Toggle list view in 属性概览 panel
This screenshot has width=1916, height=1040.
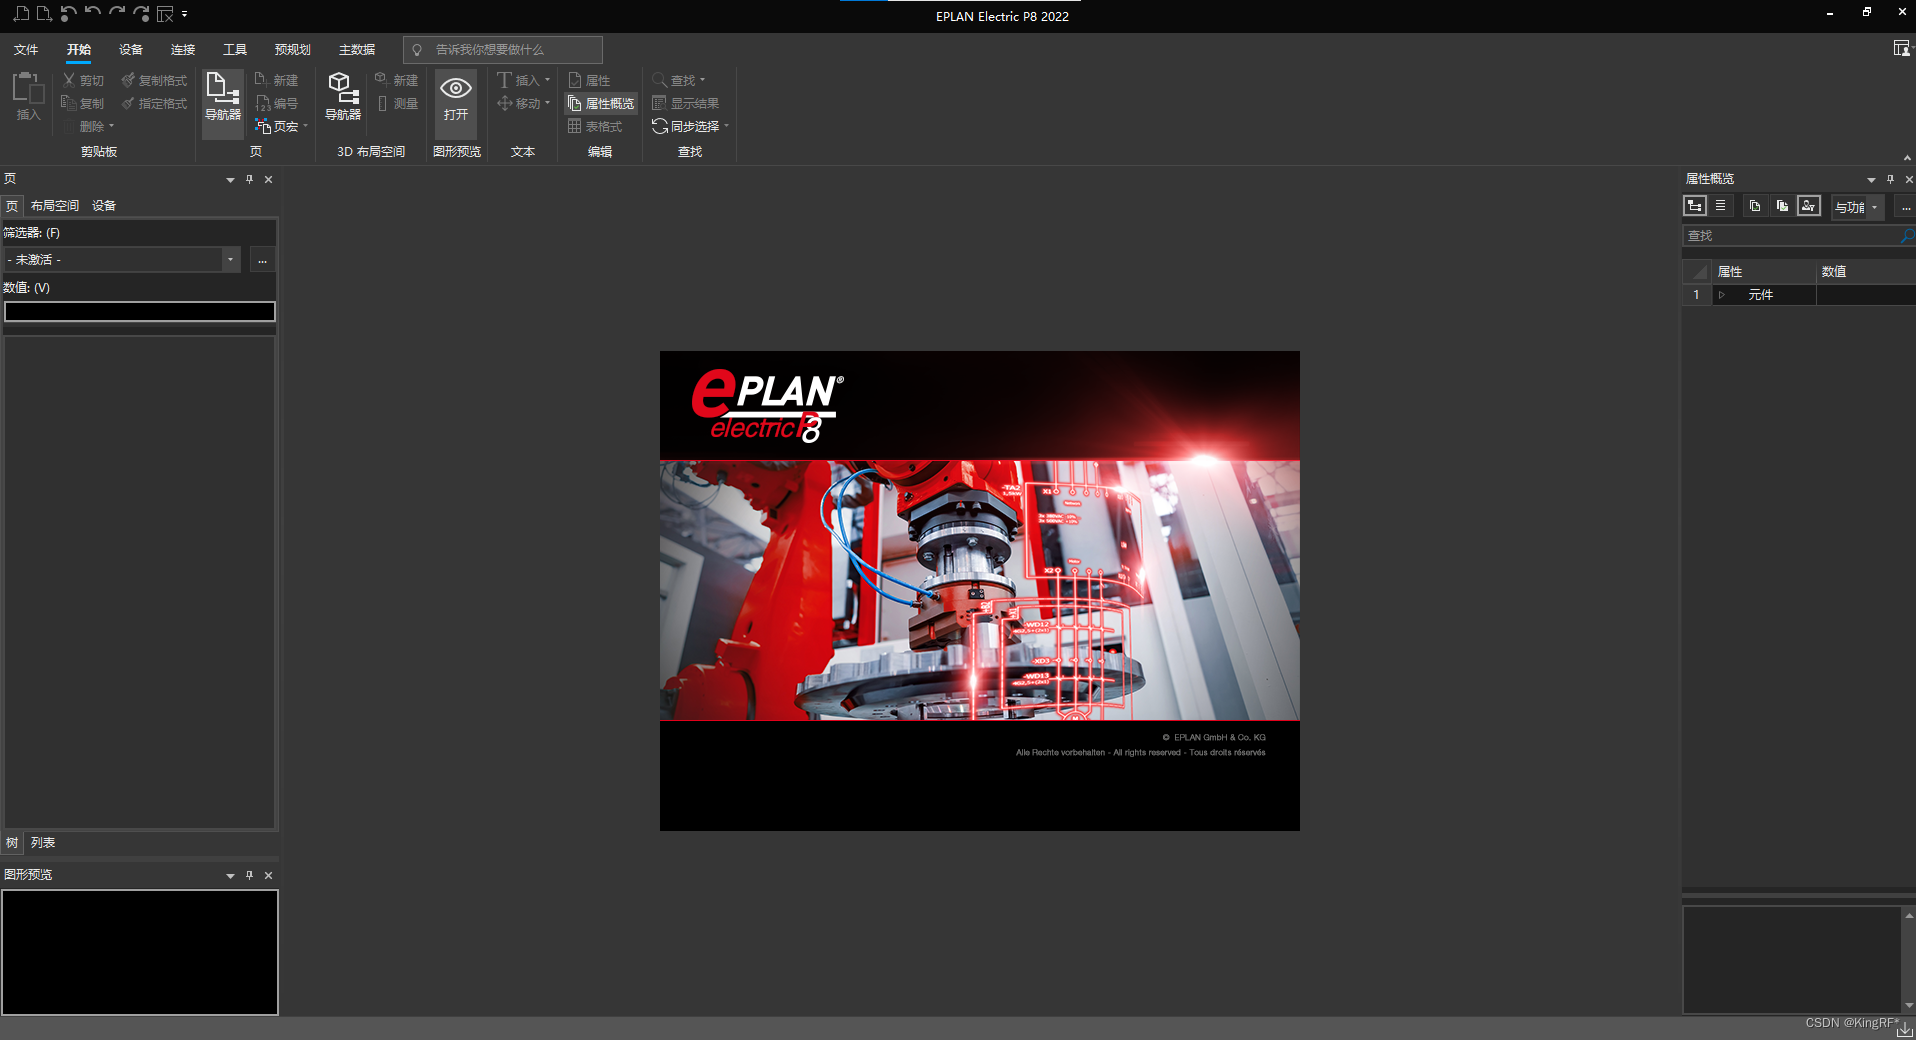tap(1721, 205)
